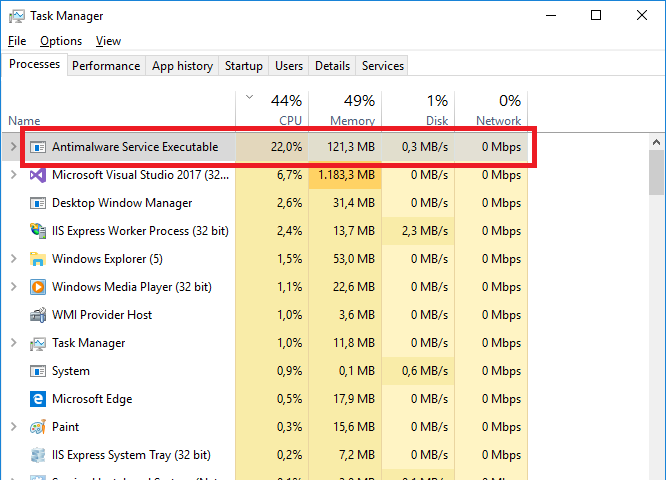
Task: Click the 53,0 MB memory value
Action: pos(354,259)
